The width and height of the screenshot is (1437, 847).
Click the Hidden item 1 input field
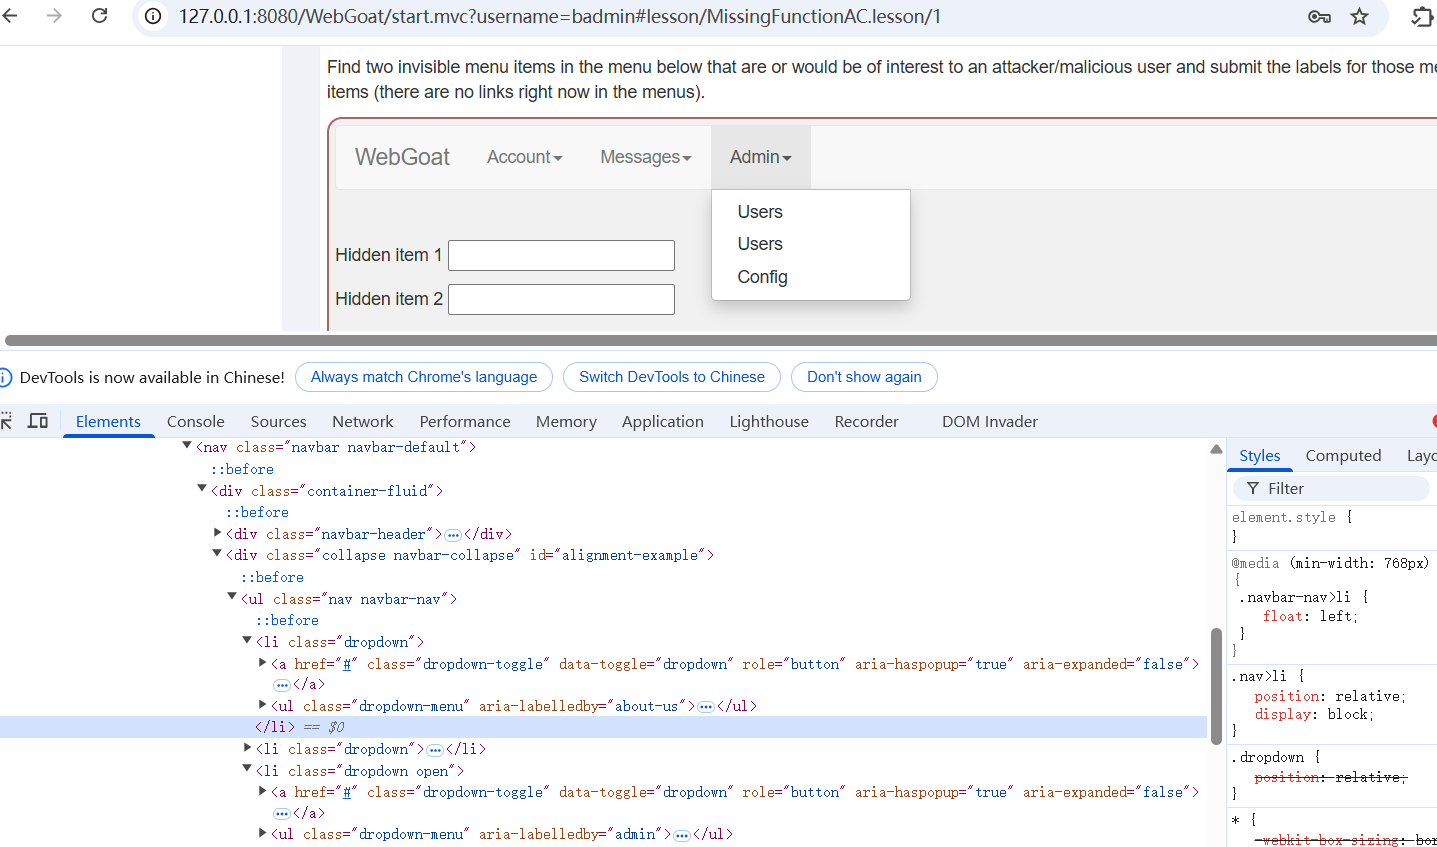(x=561, y=255)
